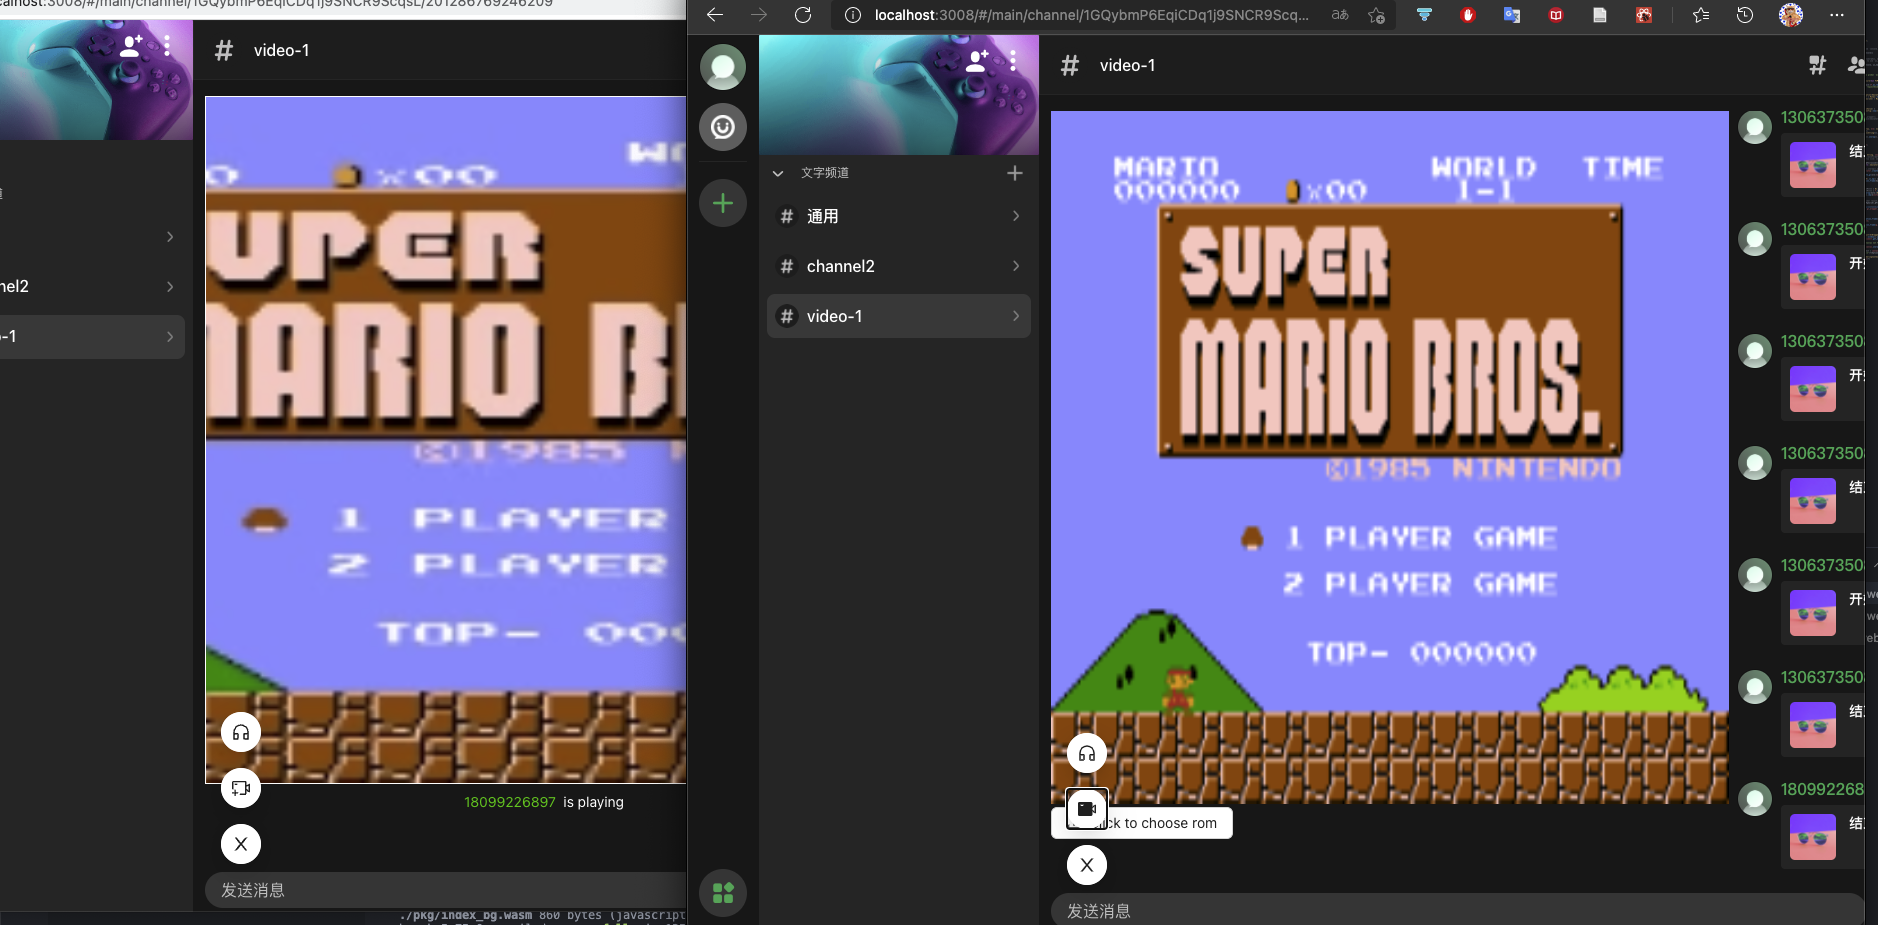Open player 18099226897 name link
Viewport: 1878px width, 925px height.
[510, 802]
